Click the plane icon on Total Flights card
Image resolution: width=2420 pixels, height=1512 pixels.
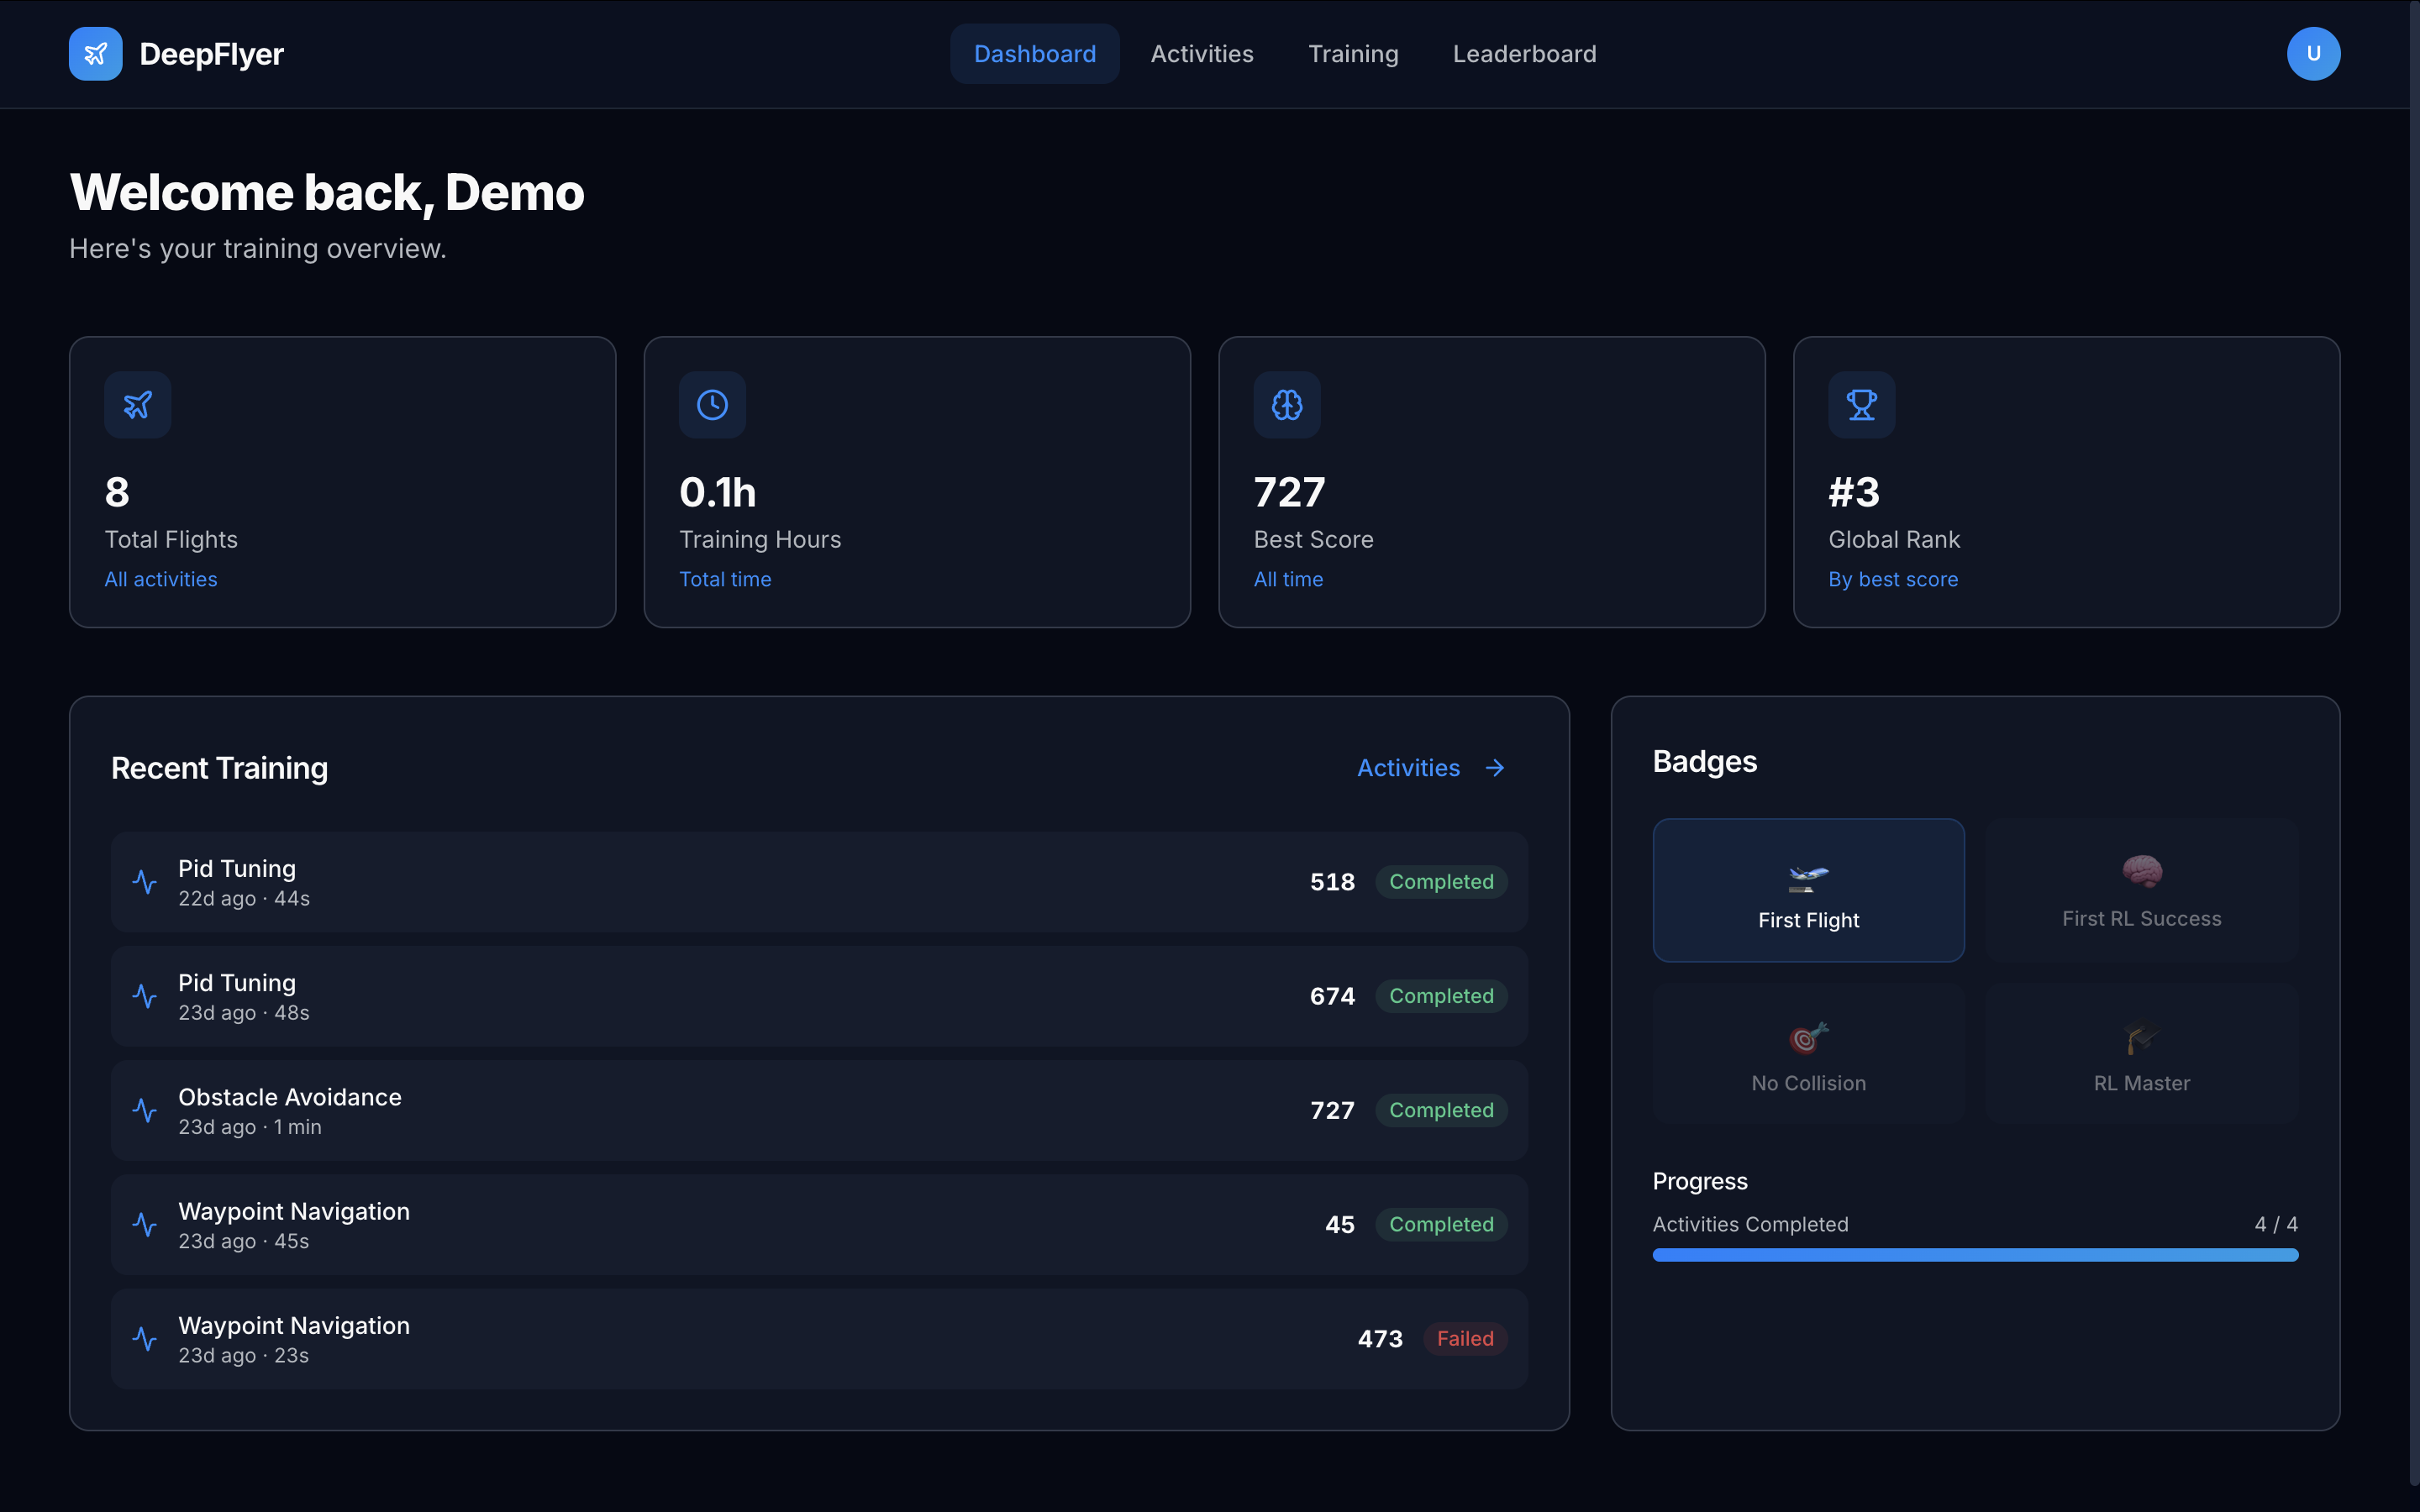click(x=138, y=405)
